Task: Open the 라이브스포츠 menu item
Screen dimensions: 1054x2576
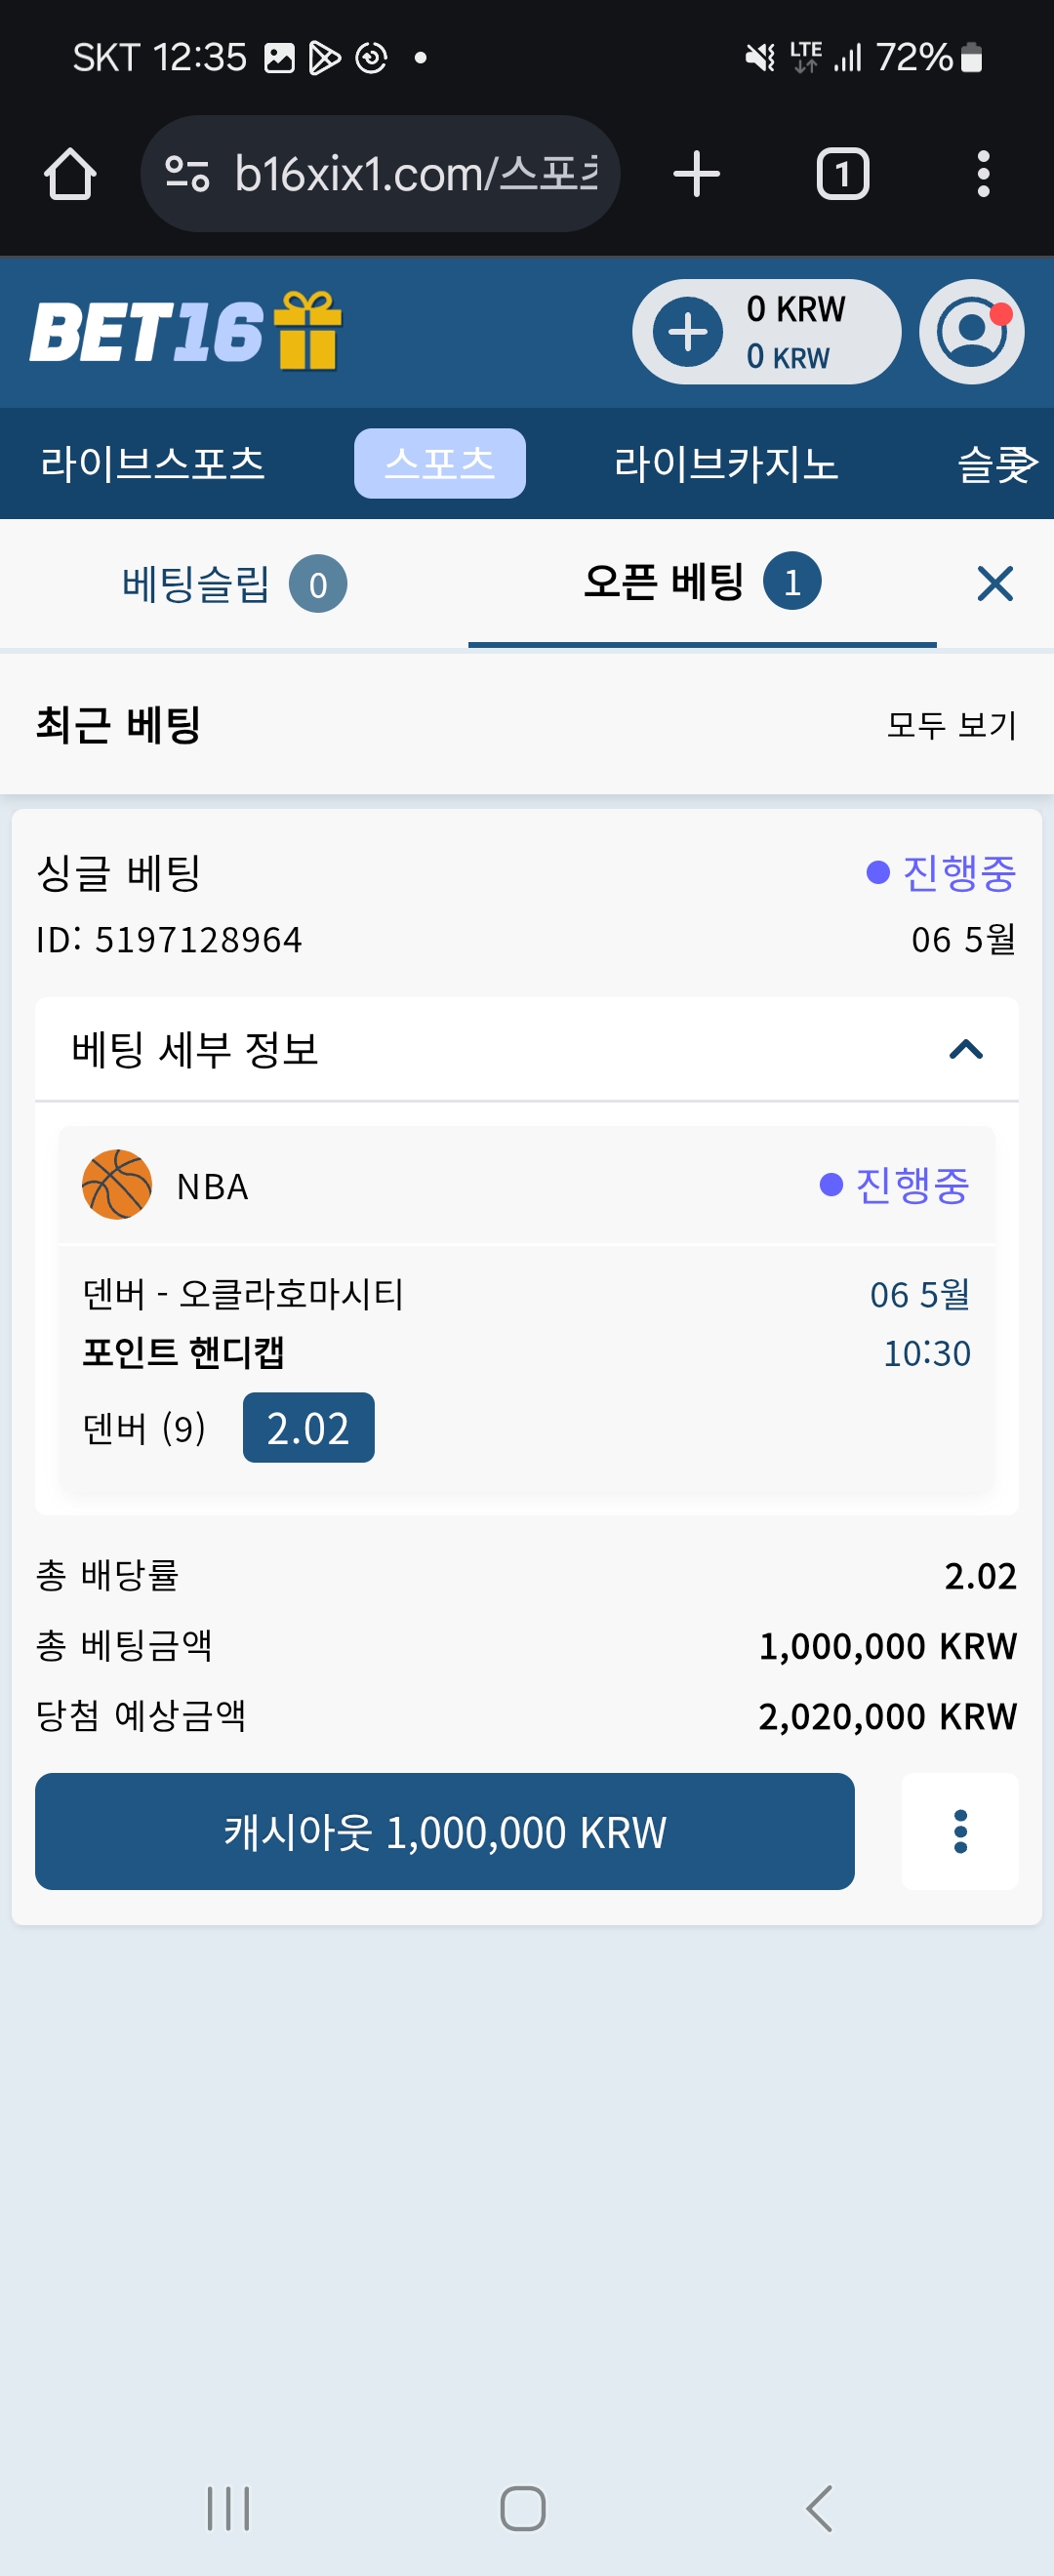Action: [x=152, y=464]
